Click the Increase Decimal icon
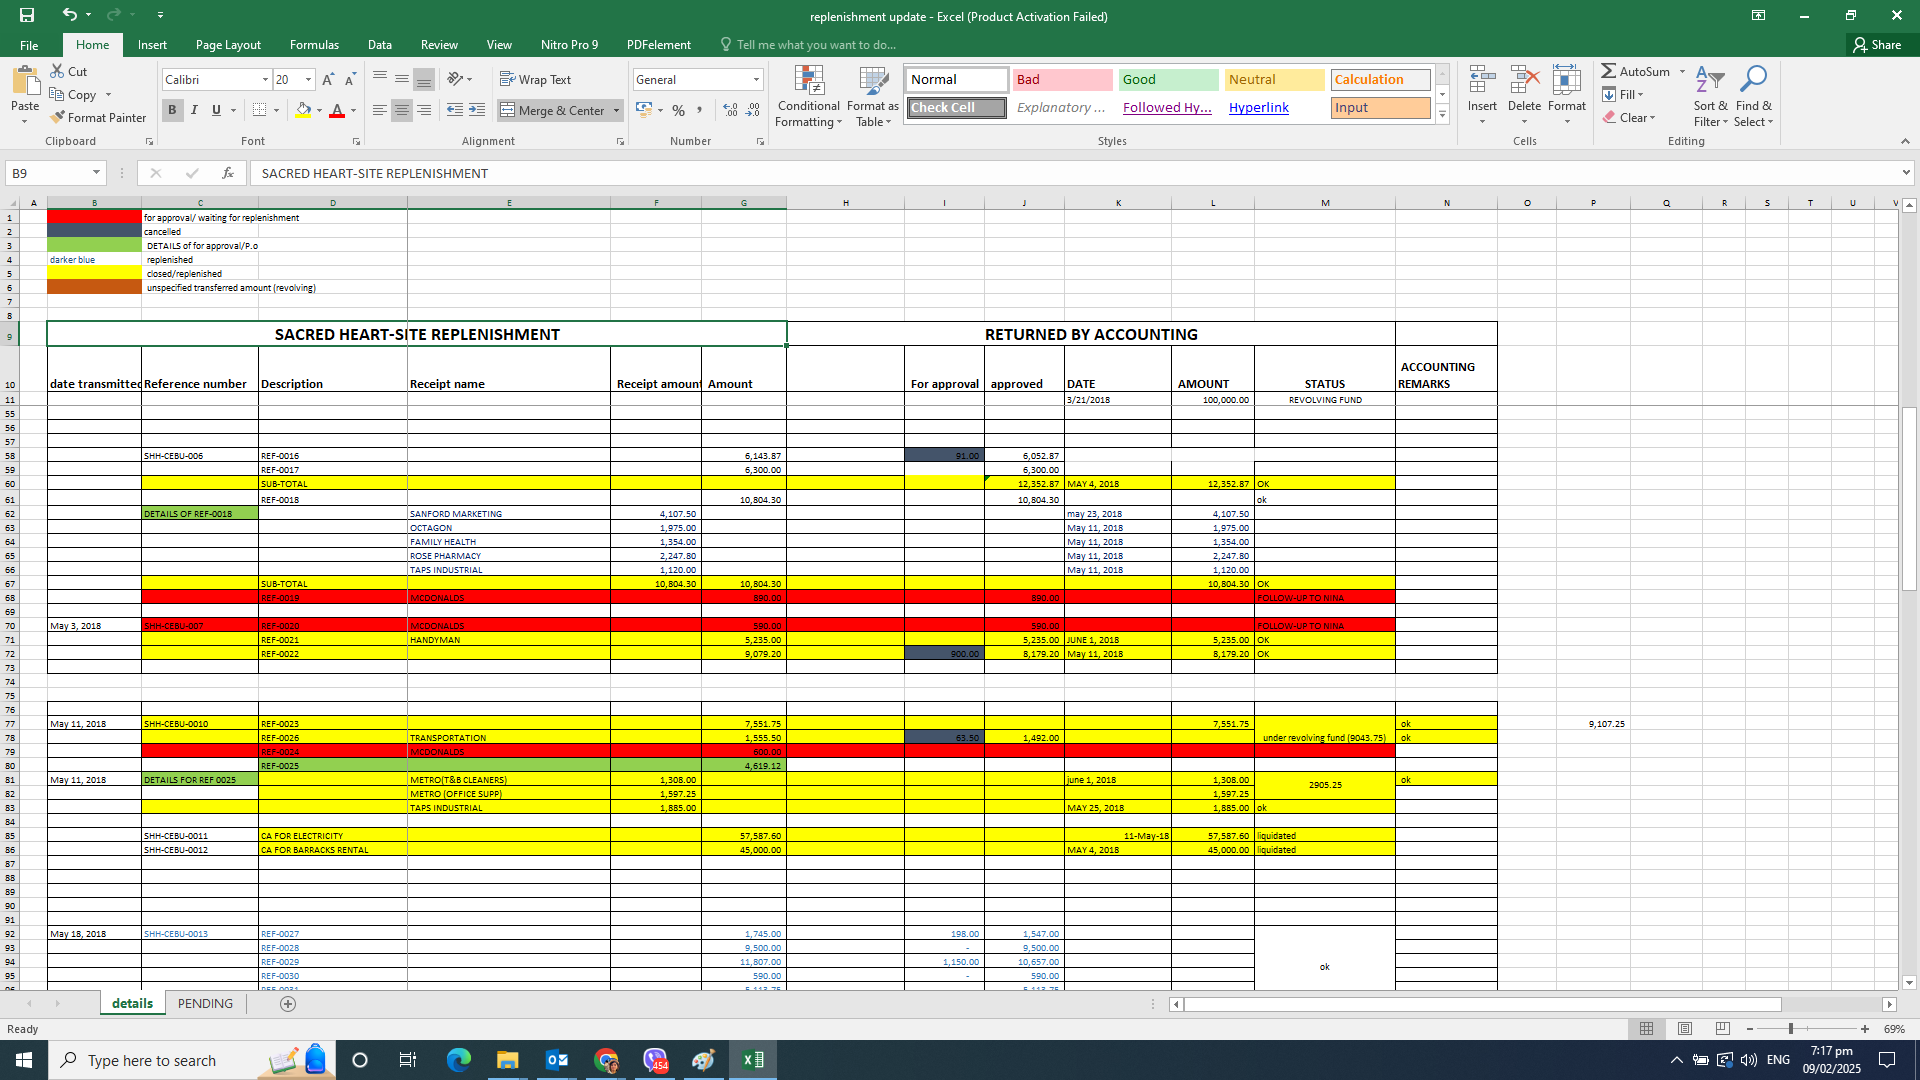This screenshot has height=1080, width=1920. [x=730, y=110]
